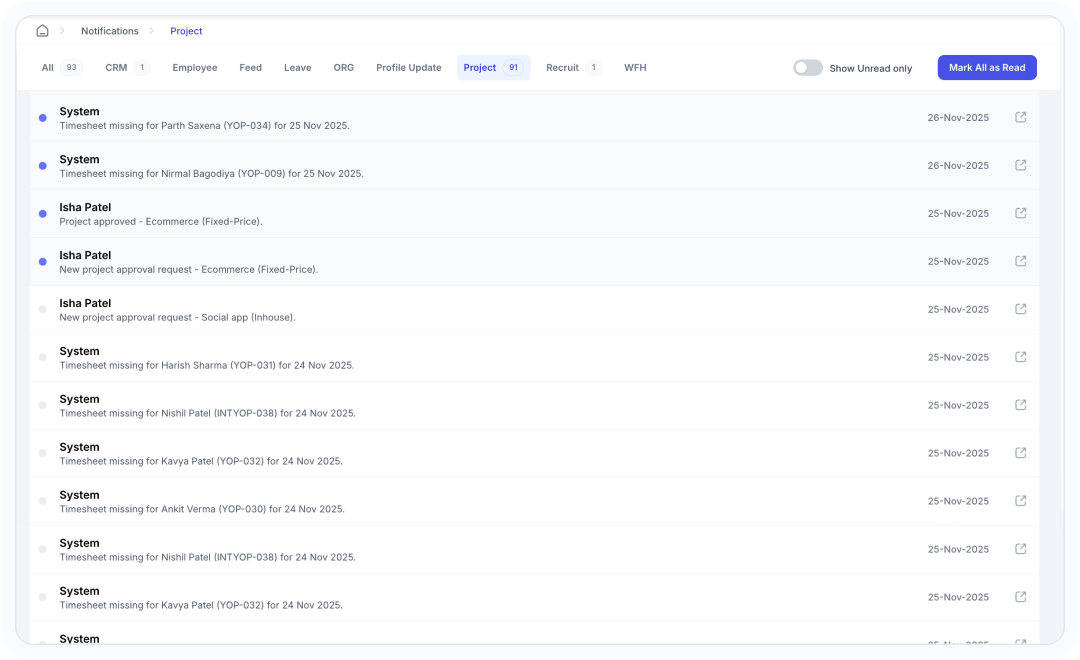This screenshot has height=660, width=1080.
Task: Click the unread dot on Parth Saxena notification
Action: (42, 118)
